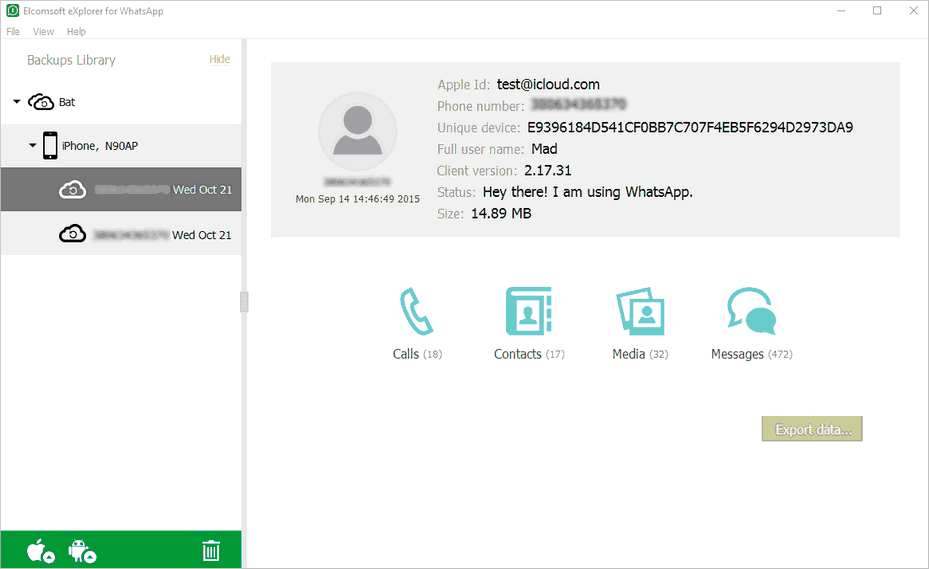The image size is (929, 569).
Task: Open the View menu
Action: coord(43,31)
